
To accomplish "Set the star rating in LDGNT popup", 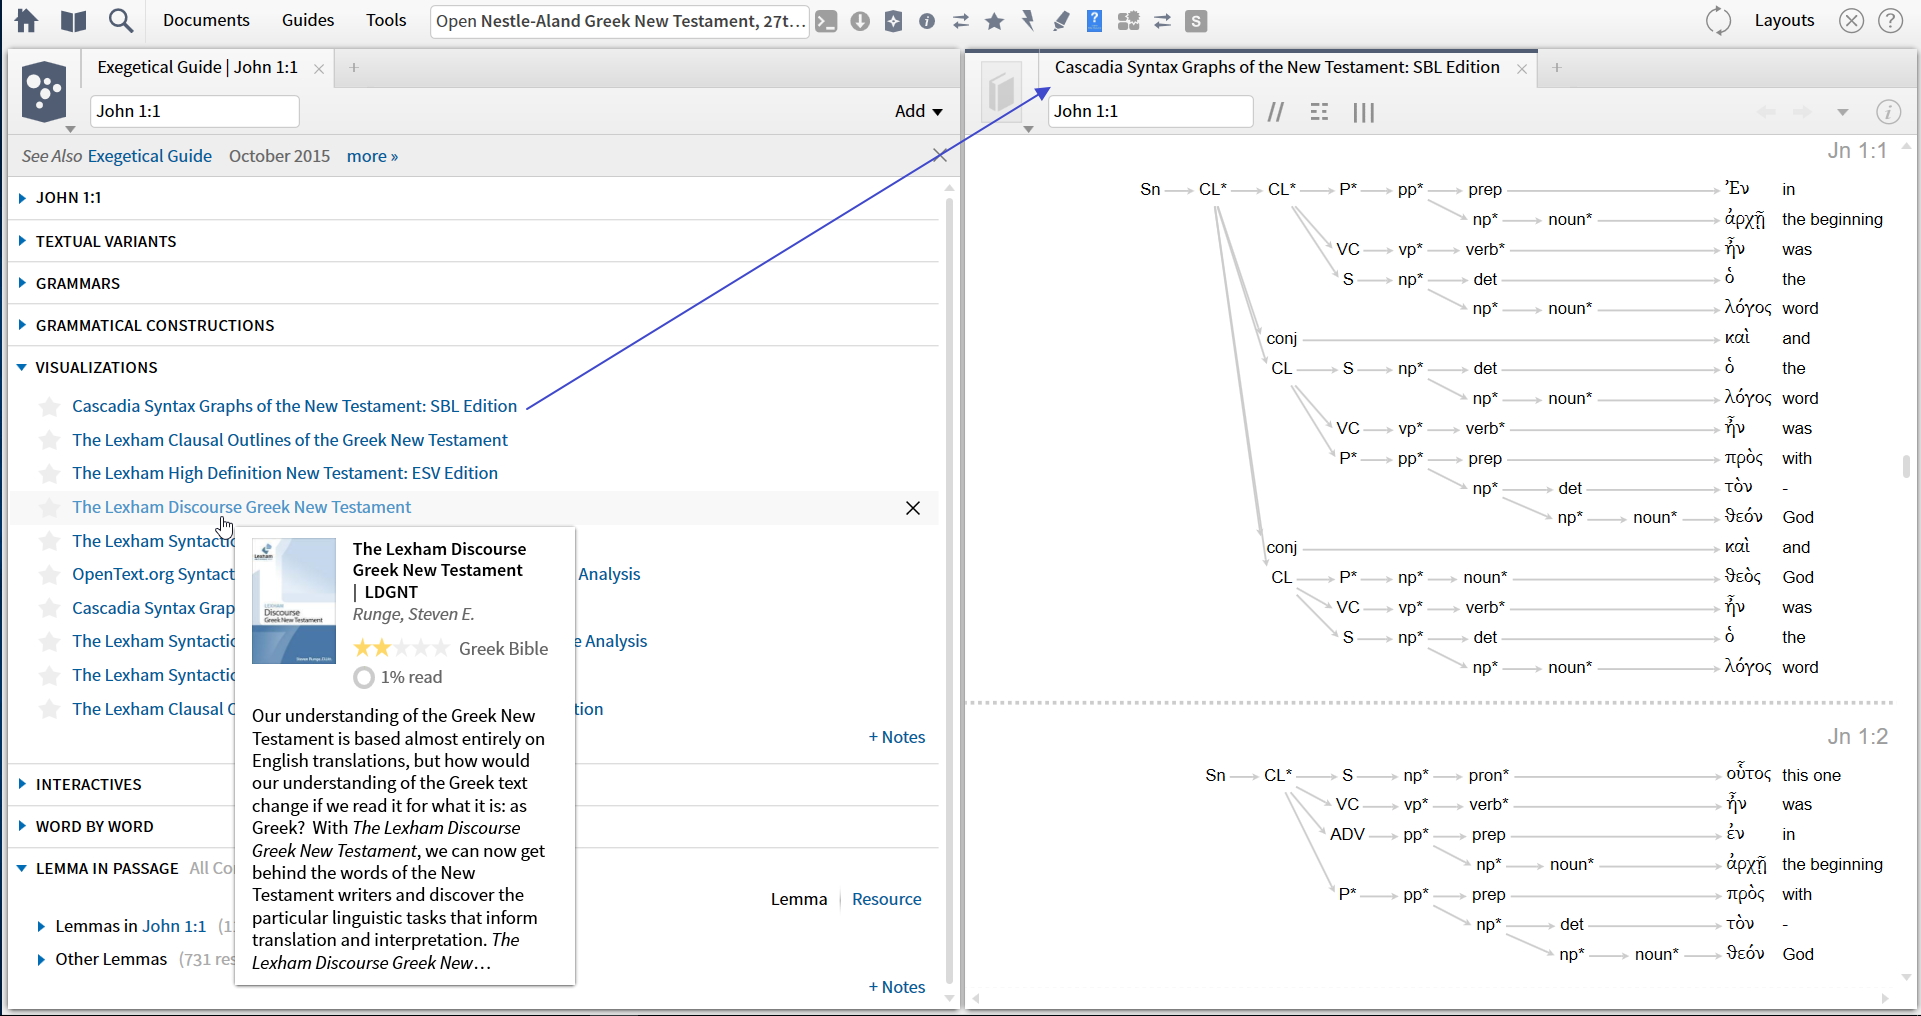I will click(401, 648).
